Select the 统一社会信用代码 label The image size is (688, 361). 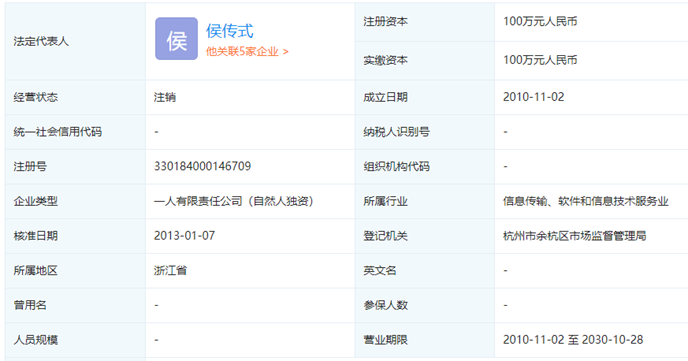pyautogui.click(x=57, y=132)
